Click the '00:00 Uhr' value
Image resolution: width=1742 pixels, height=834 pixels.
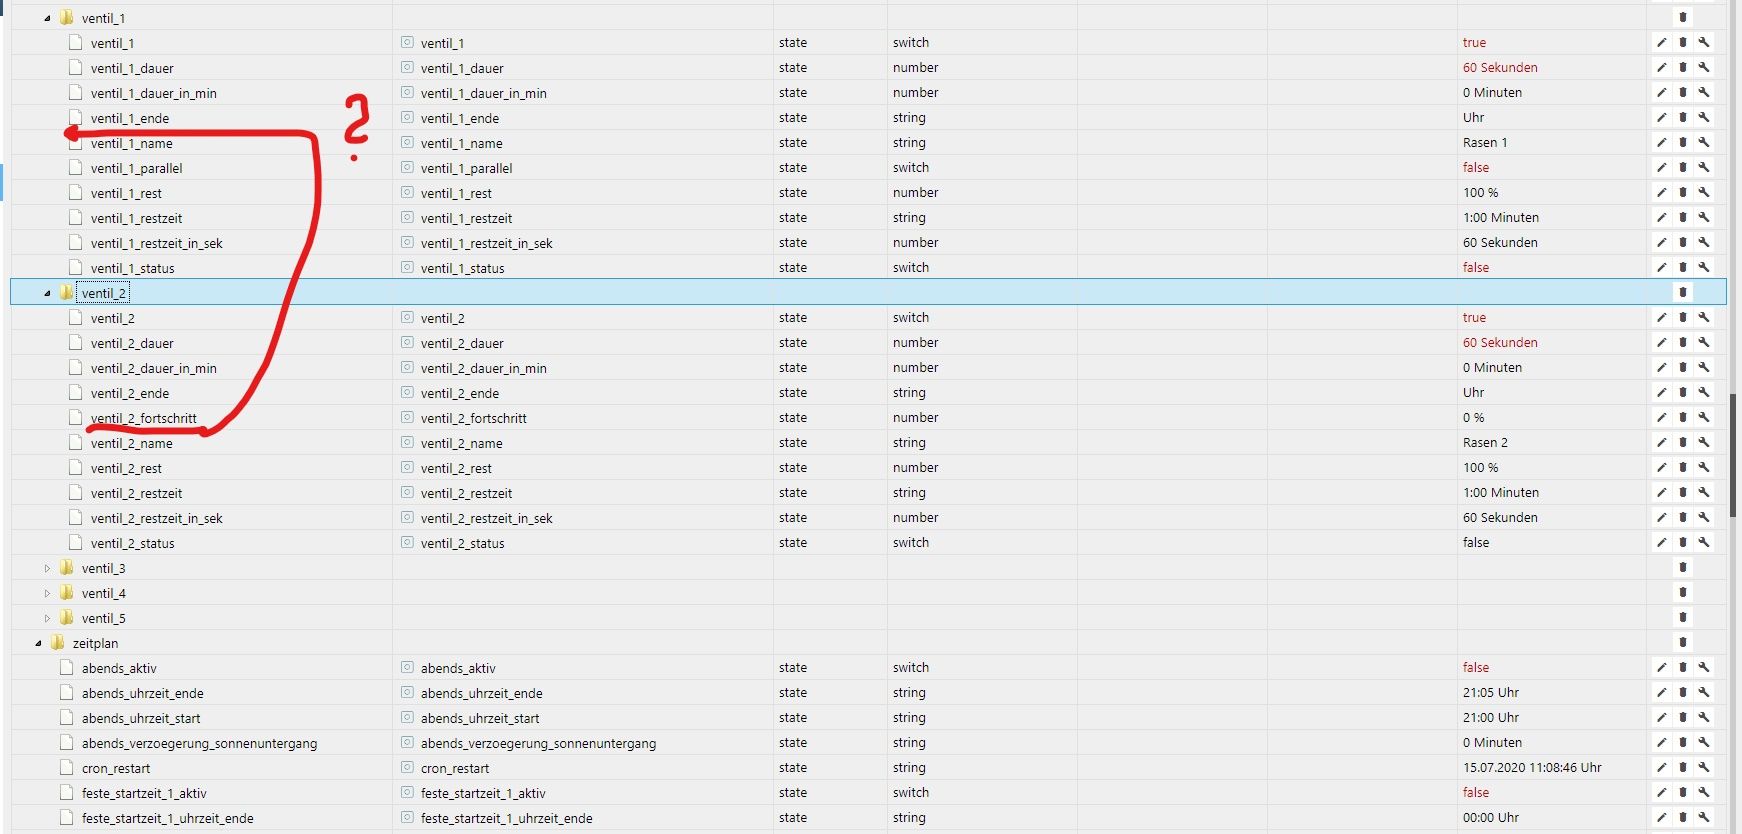pyautogui.click(x=1490, y=817)
